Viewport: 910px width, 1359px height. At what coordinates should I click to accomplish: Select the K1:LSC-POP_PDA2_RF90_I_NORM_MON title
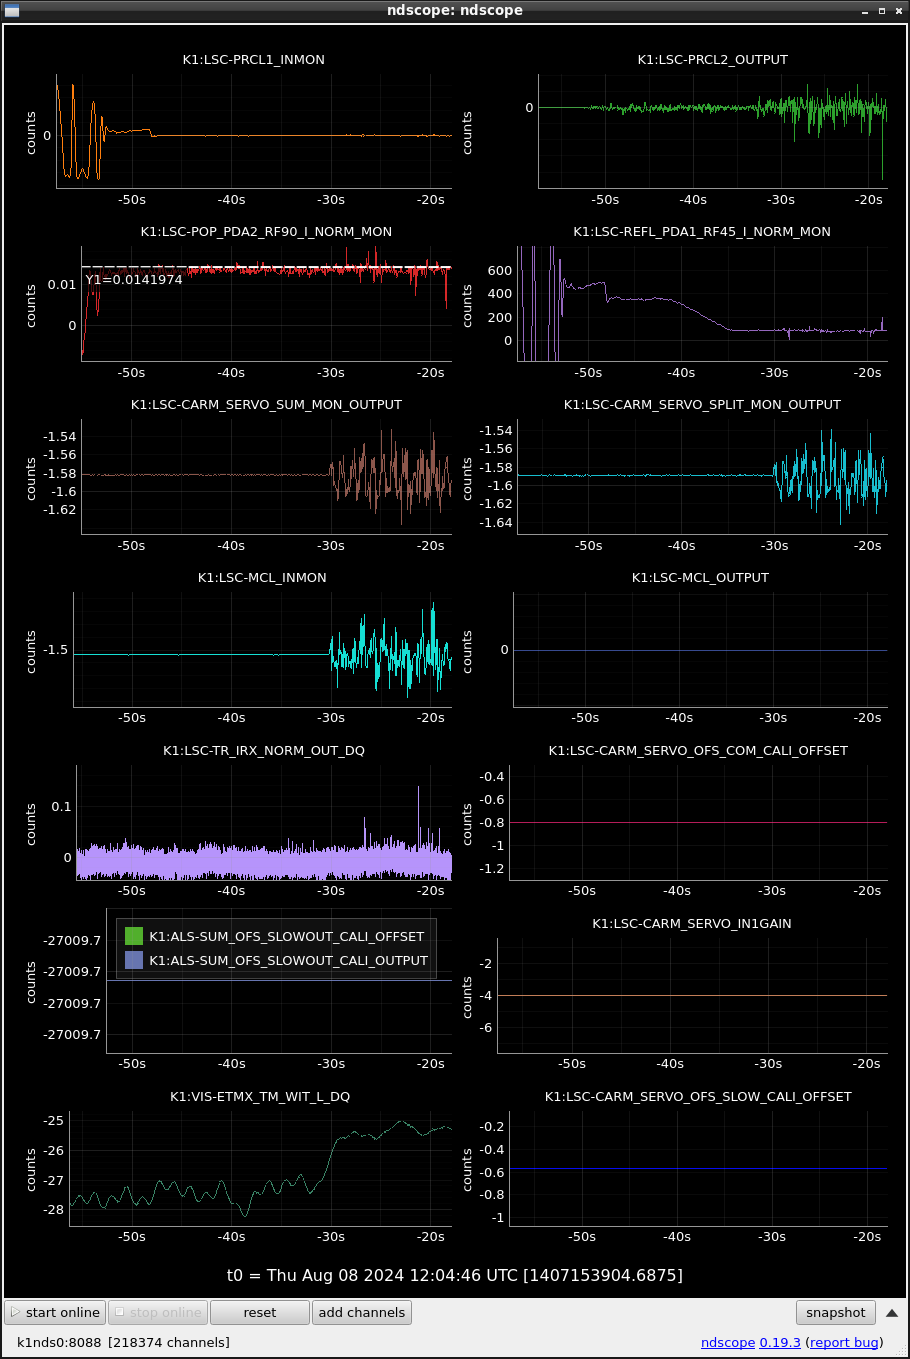point(266,232)
